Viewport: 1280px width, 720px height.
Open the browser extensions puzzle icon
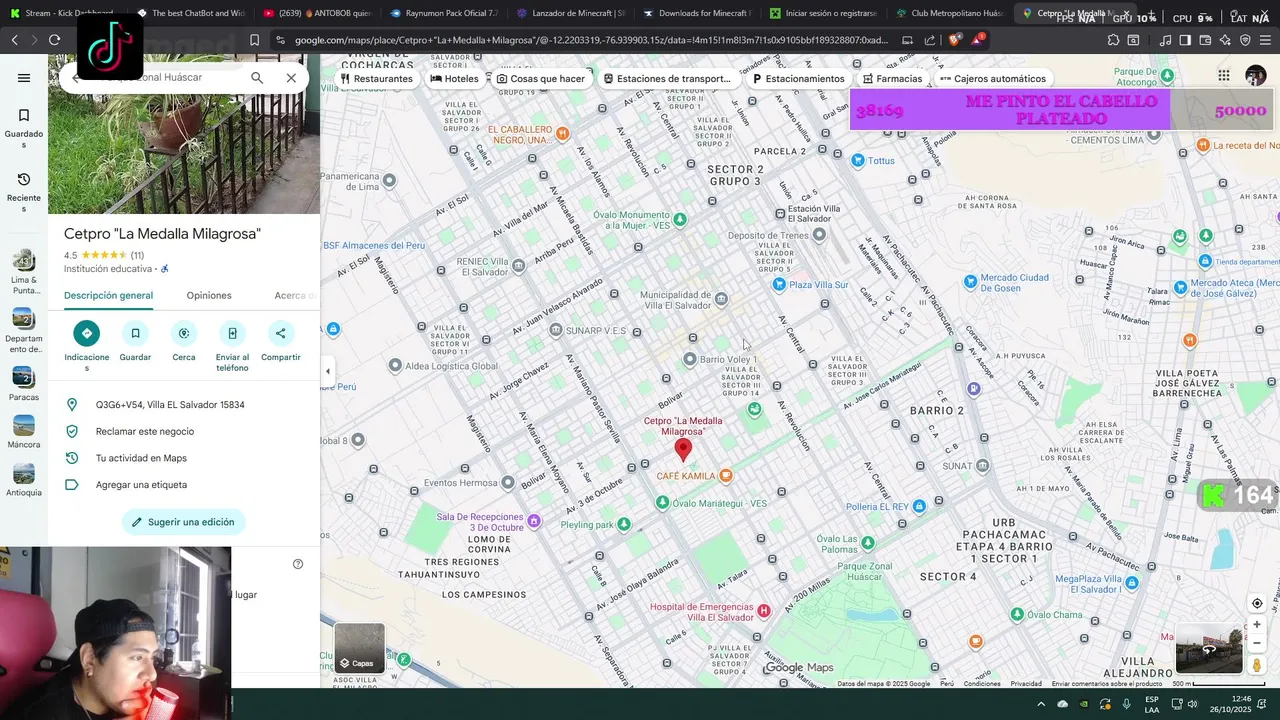pyautogui.click(x=1113, y=40)
